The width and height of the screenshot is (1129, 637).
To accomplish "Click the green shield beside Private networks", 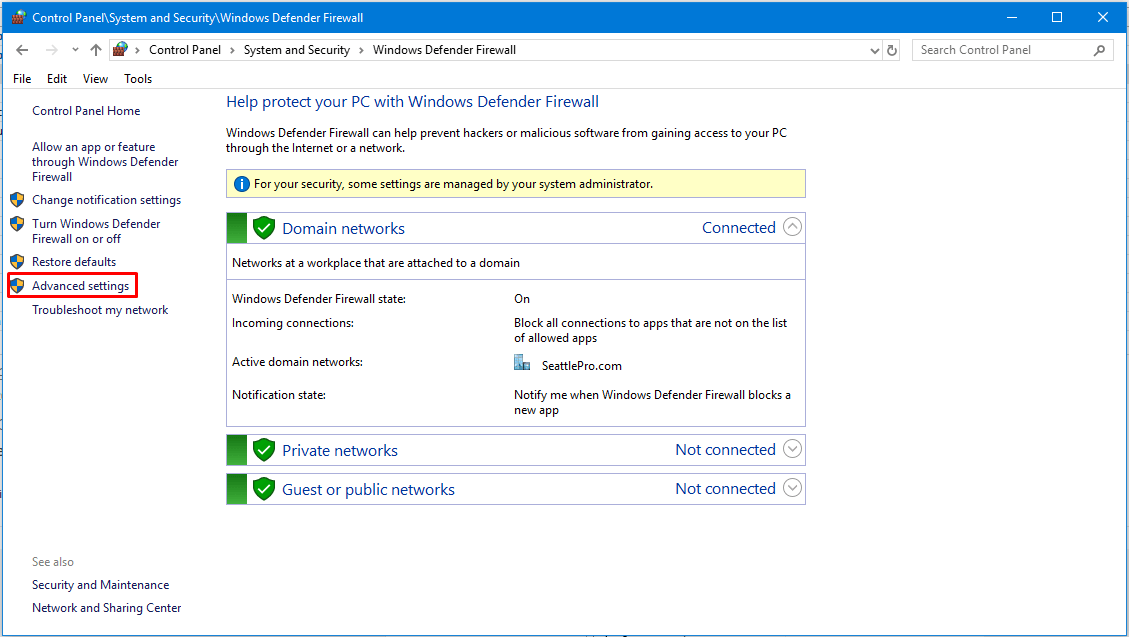I will pyautogui.click(x=264, y=450).
